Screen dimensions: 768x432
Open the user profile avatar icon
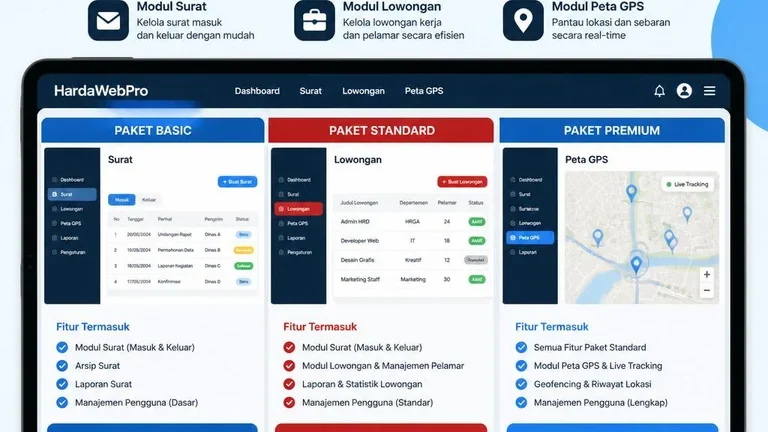684,91
